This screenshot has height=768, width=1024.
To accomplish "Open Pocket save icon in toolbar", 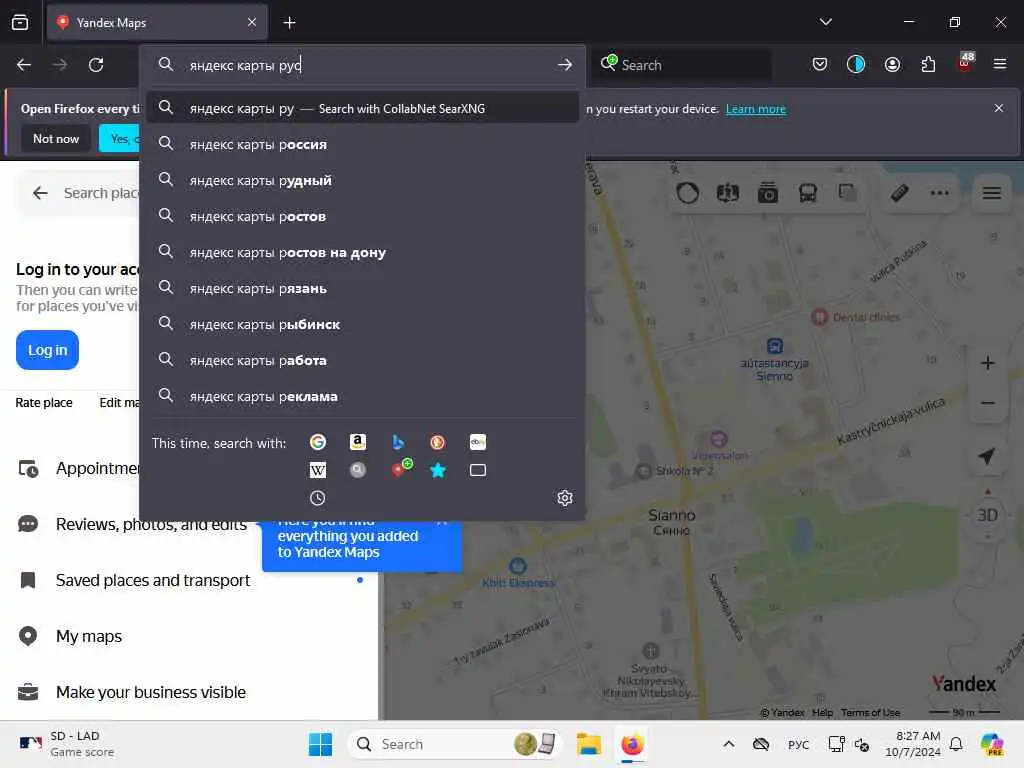I will [x=820, y=64].
